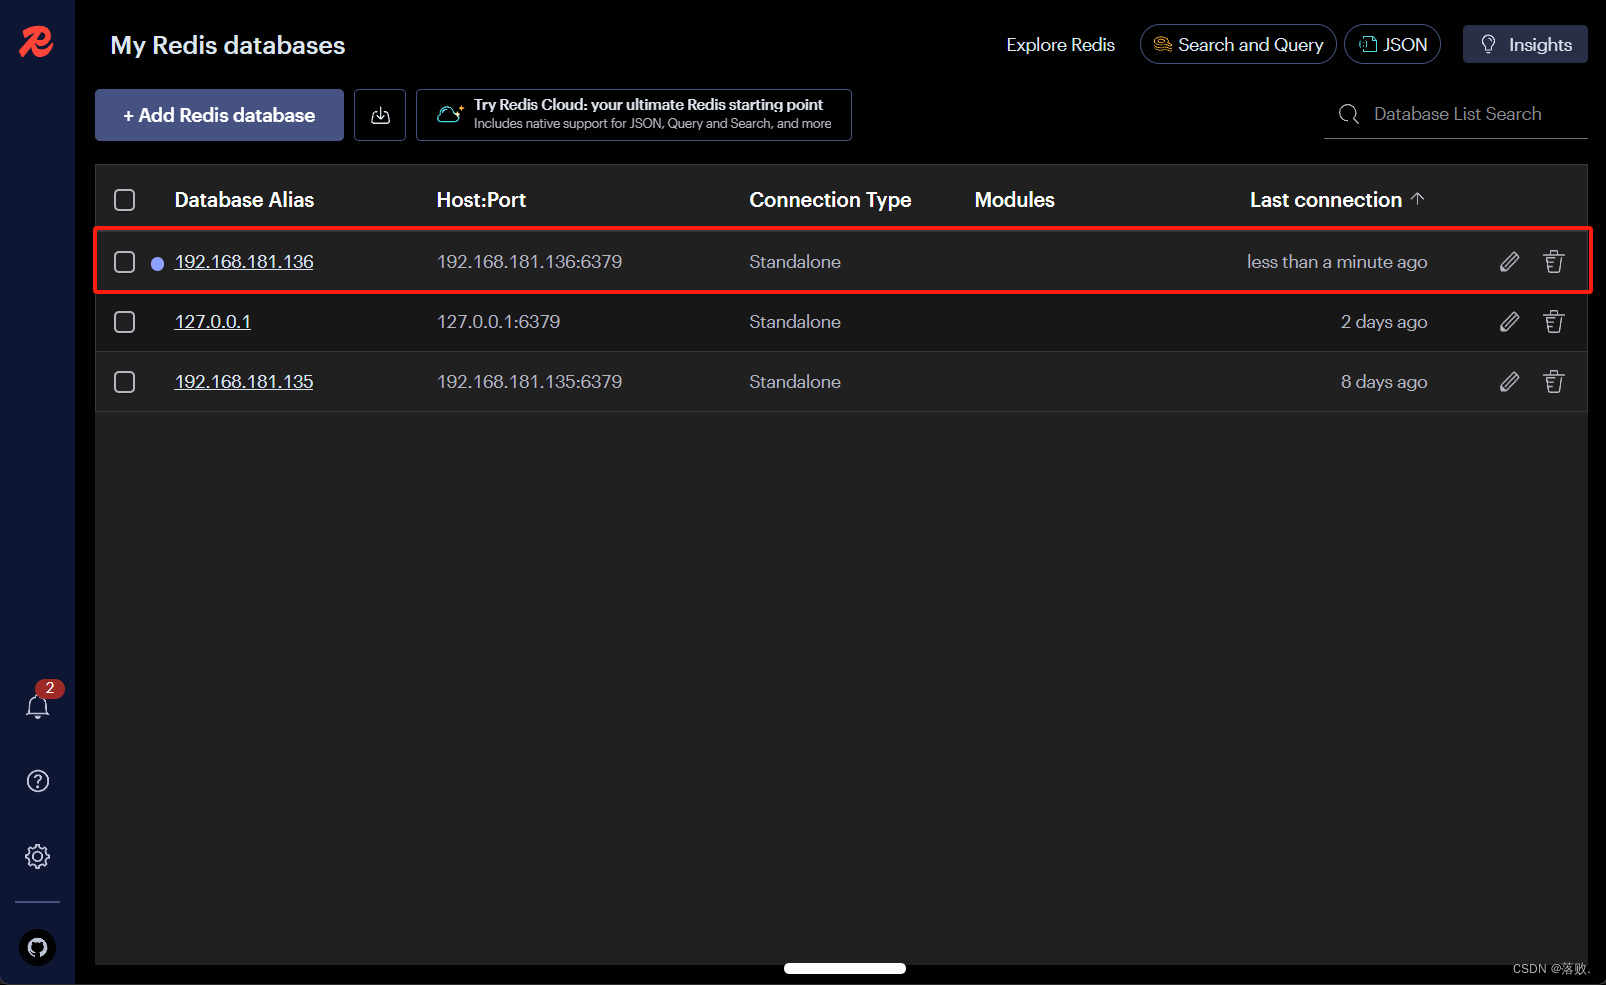The width and height of the screenshot is (1606, 985).
Task: Open the GitHub repository icon
Action: click(38, 947)
